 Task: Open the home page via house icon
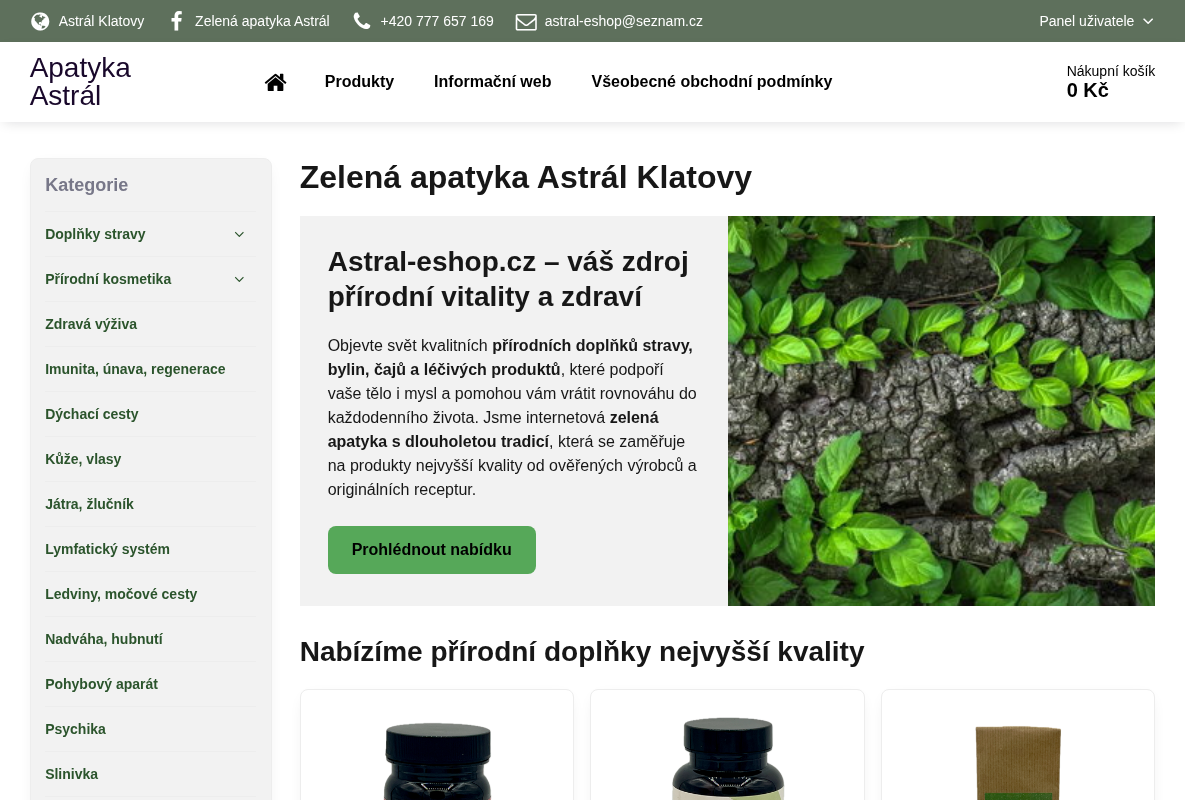pos(275,82)
